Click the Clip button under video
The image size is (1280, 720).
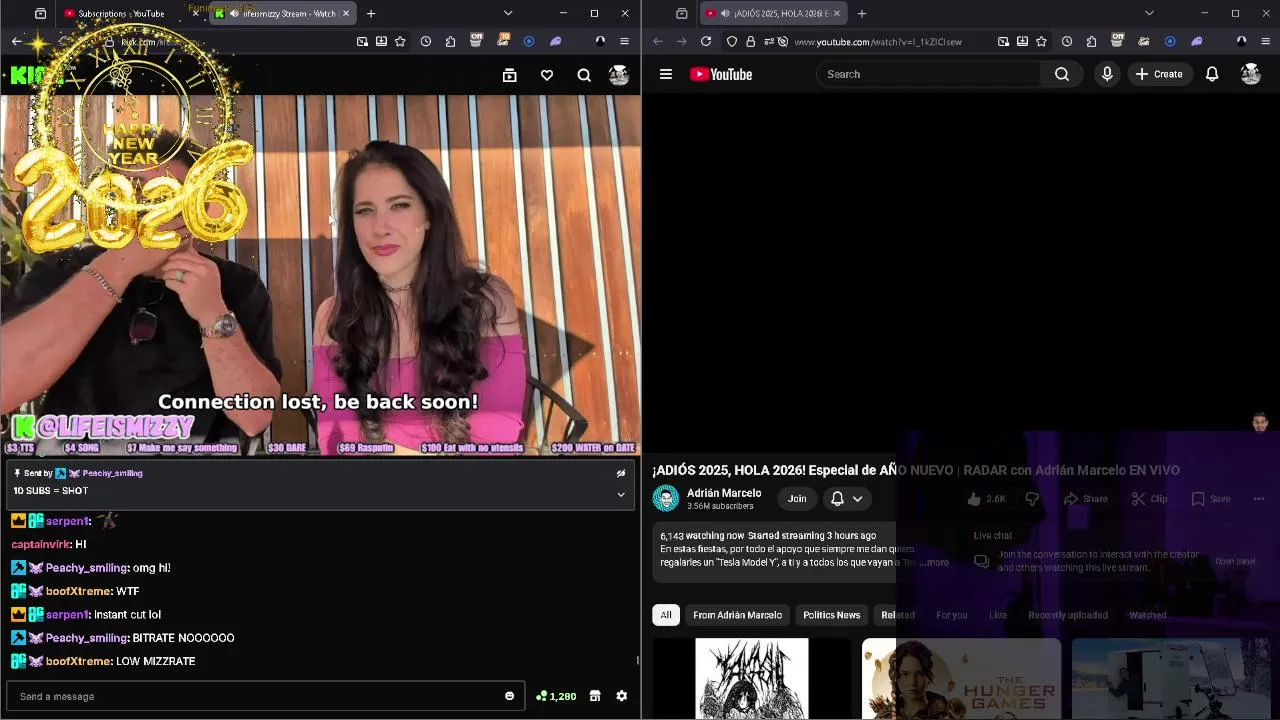1150,499
